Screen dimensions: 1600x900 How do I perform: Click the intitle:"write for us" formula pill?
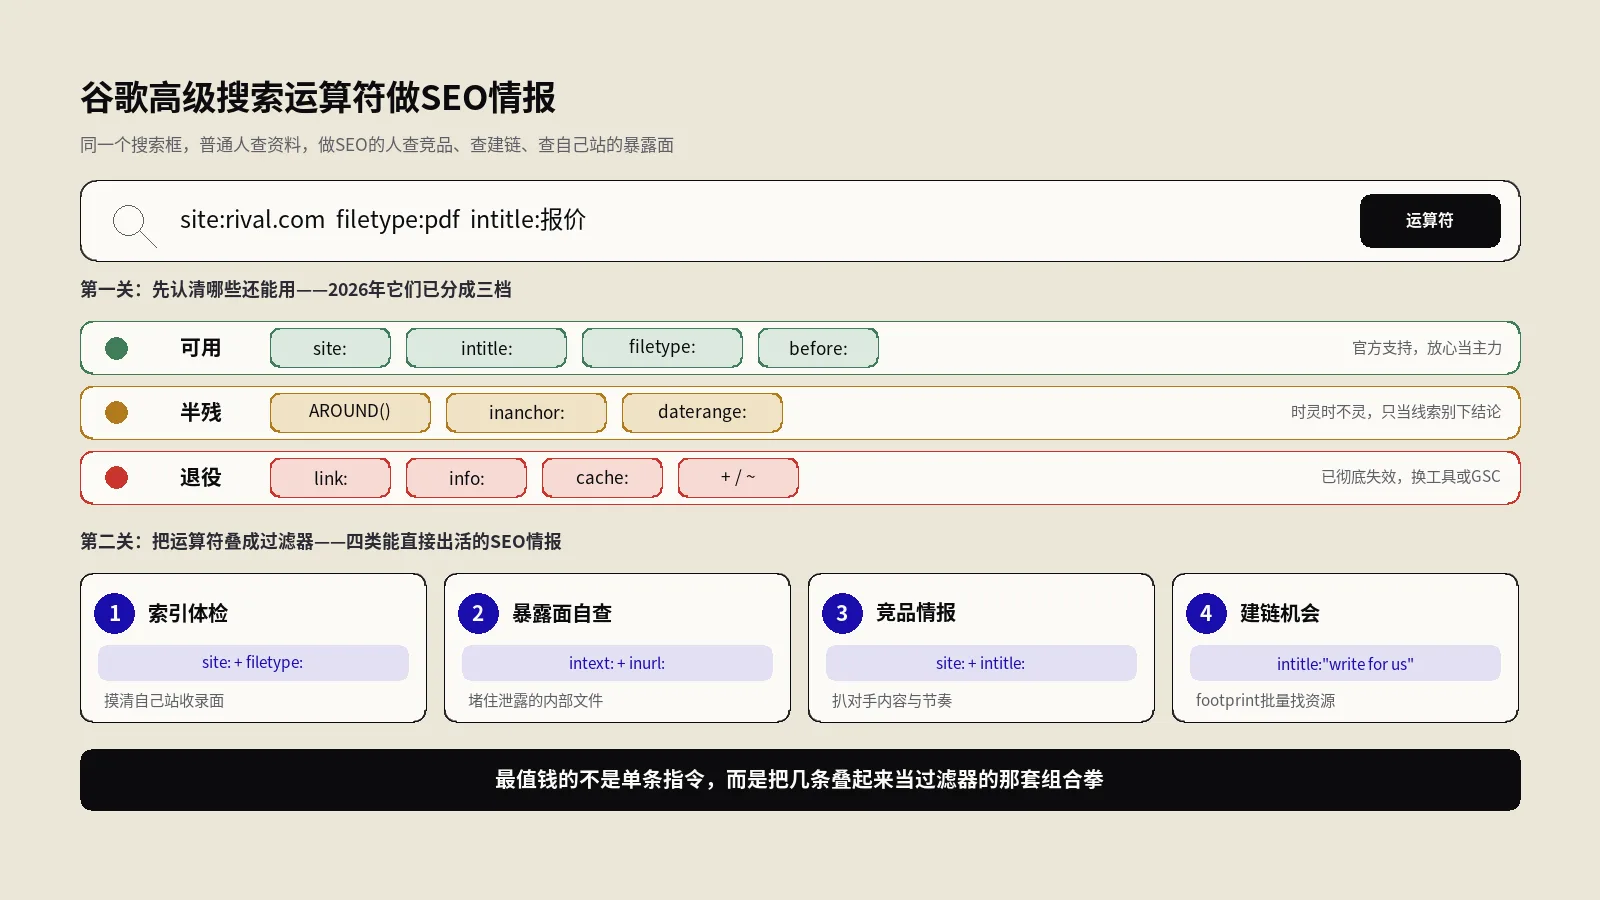1345,663
